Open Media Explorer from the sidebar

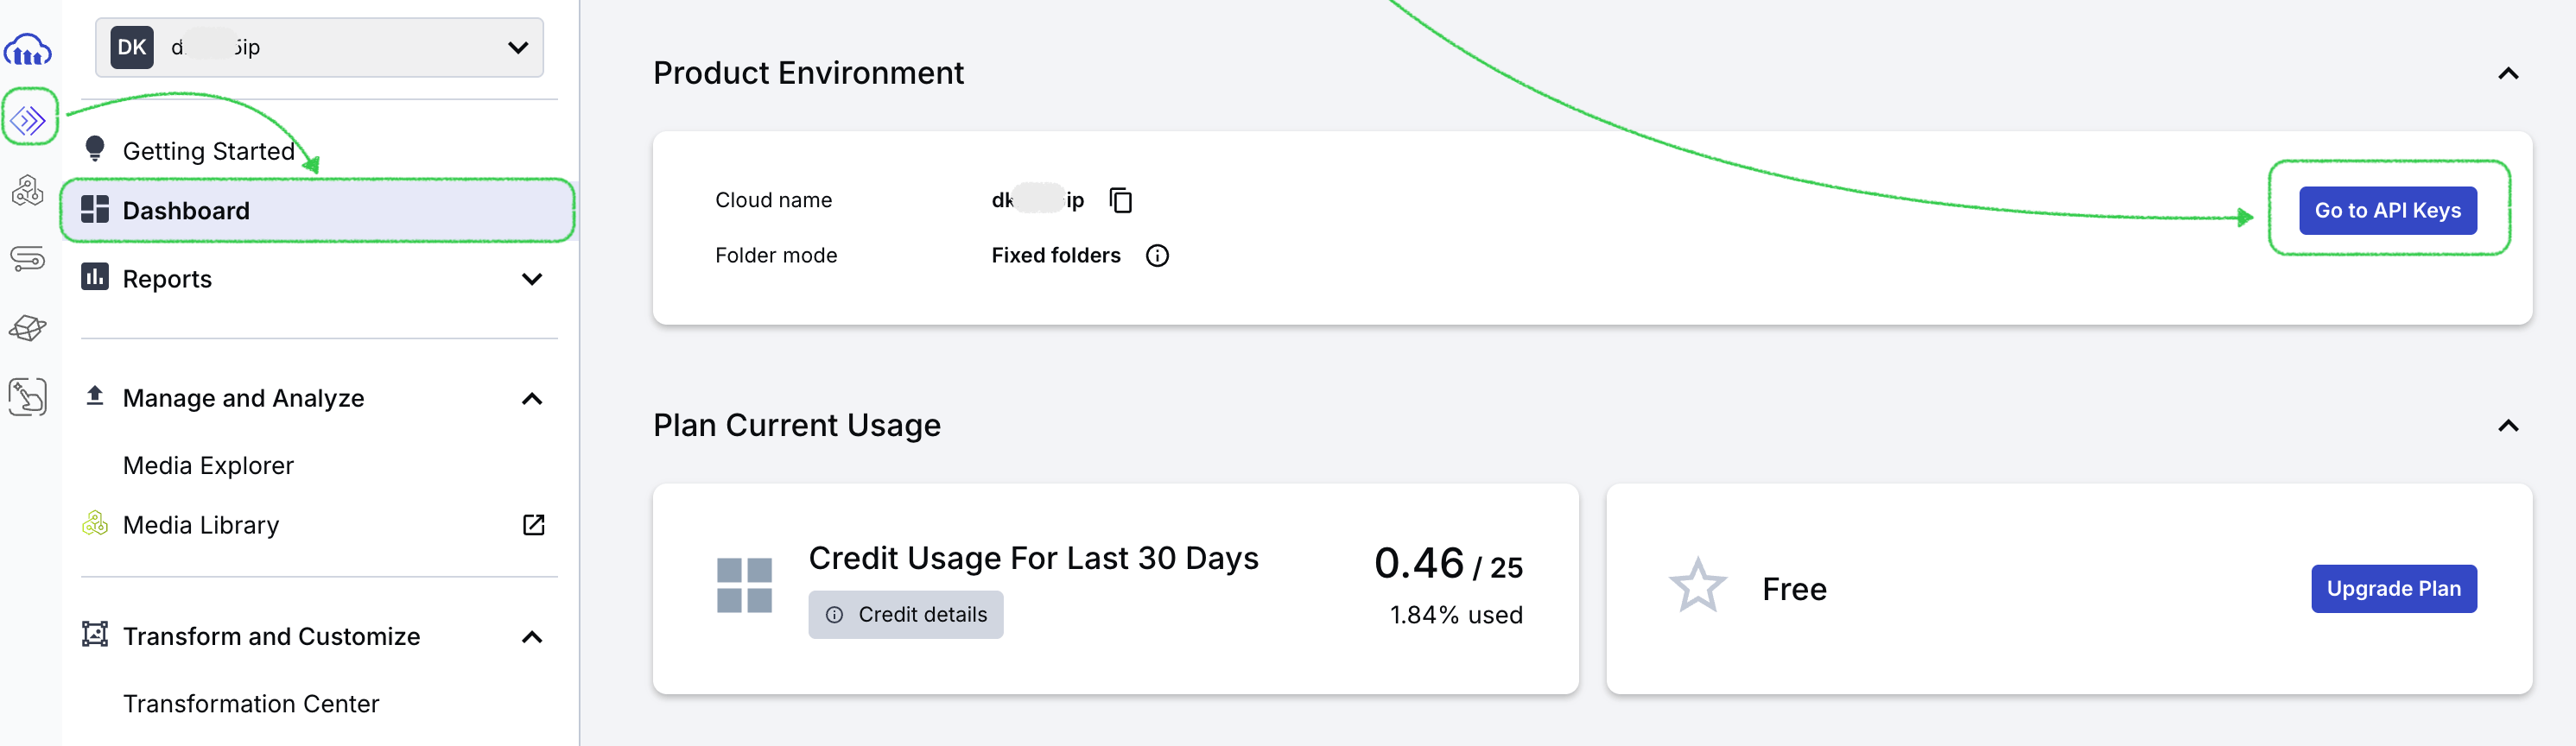tap(208, 466)
